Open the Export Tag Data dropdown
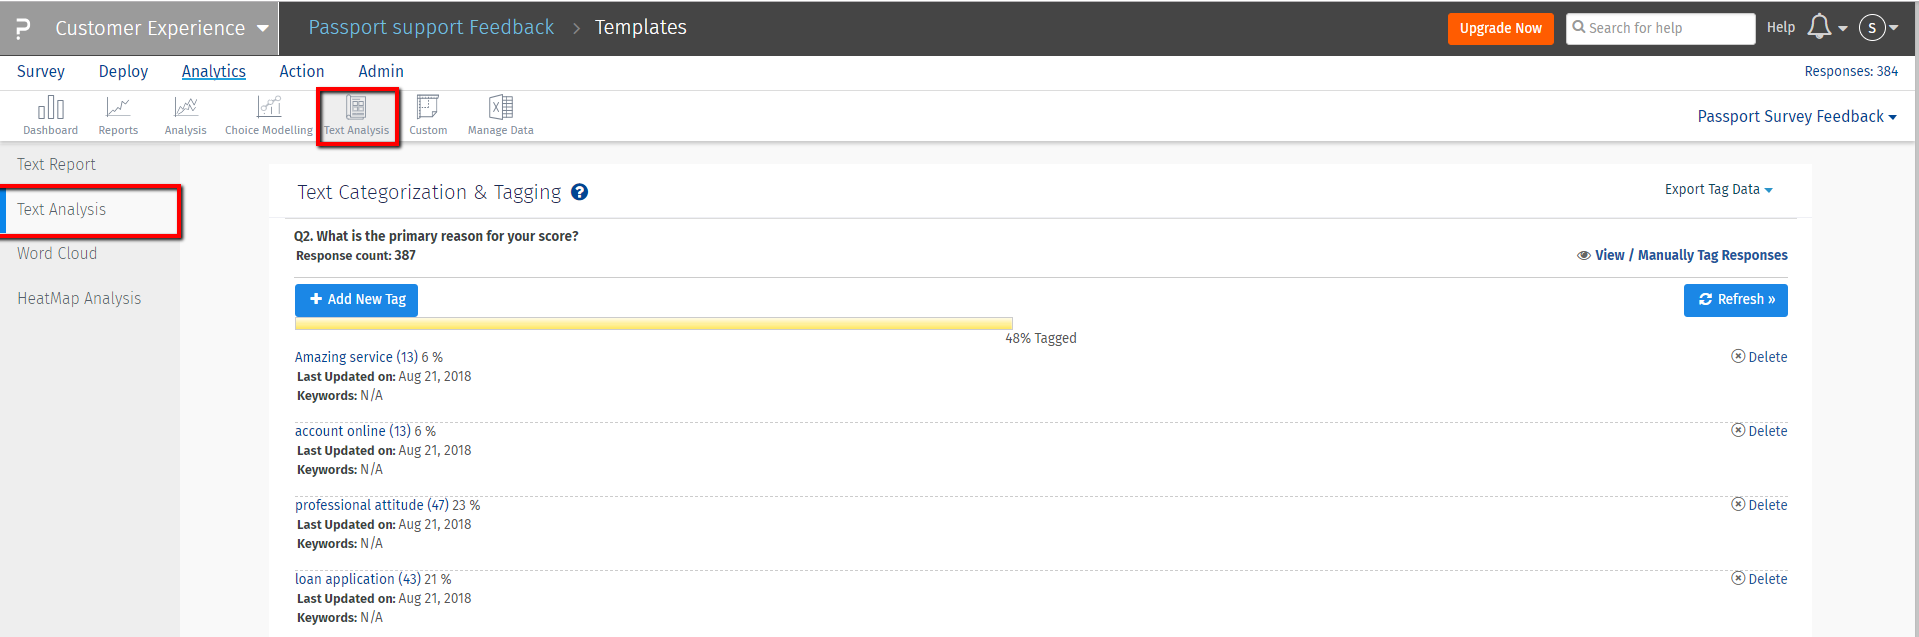This screenshot has height=637, width=1919. 1718,189
